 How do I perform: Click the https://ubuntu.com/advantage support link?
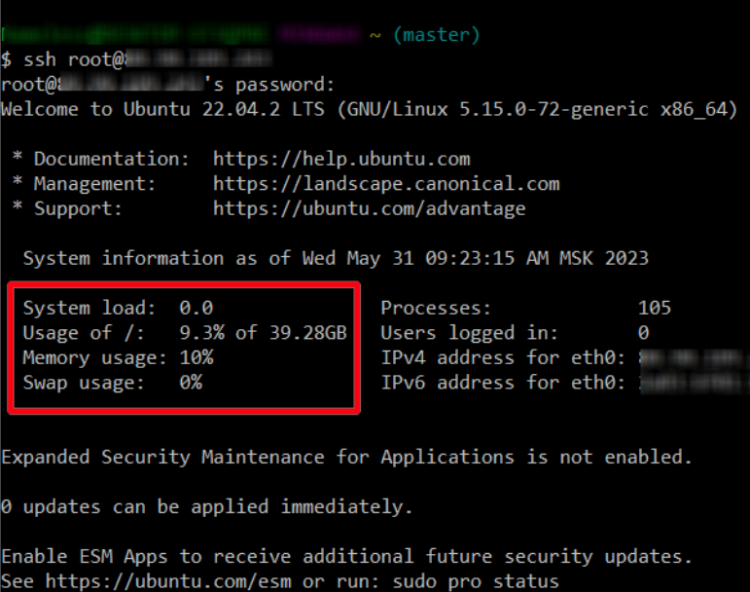(369, 209)
